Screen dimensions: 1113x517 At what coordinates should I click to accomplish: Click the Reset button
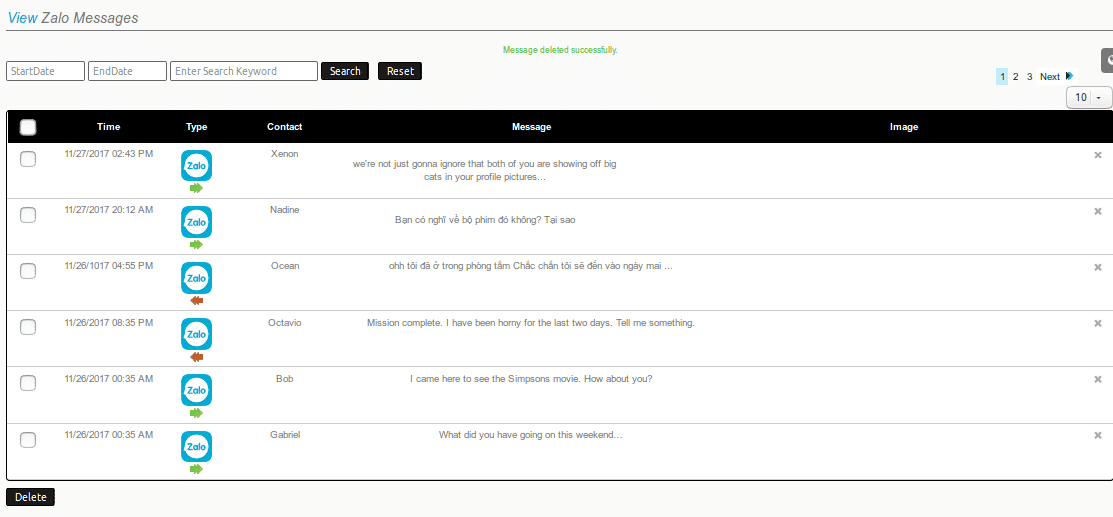(400, 71)
